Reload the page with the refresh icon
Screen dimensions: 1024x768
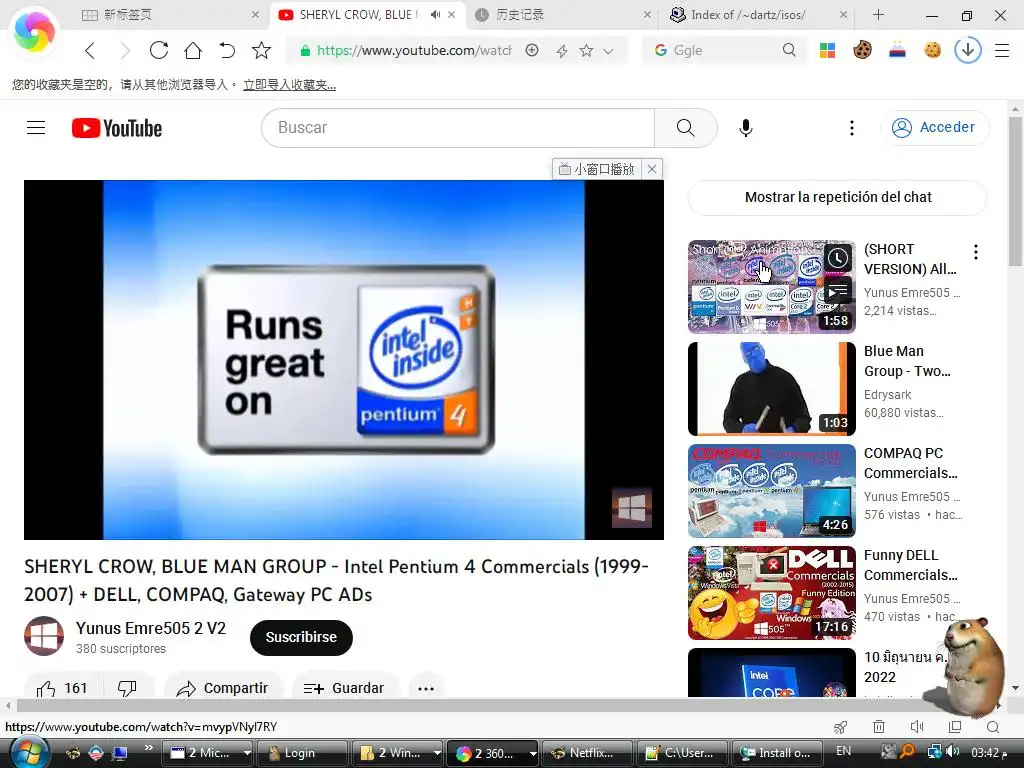[159, 50]
